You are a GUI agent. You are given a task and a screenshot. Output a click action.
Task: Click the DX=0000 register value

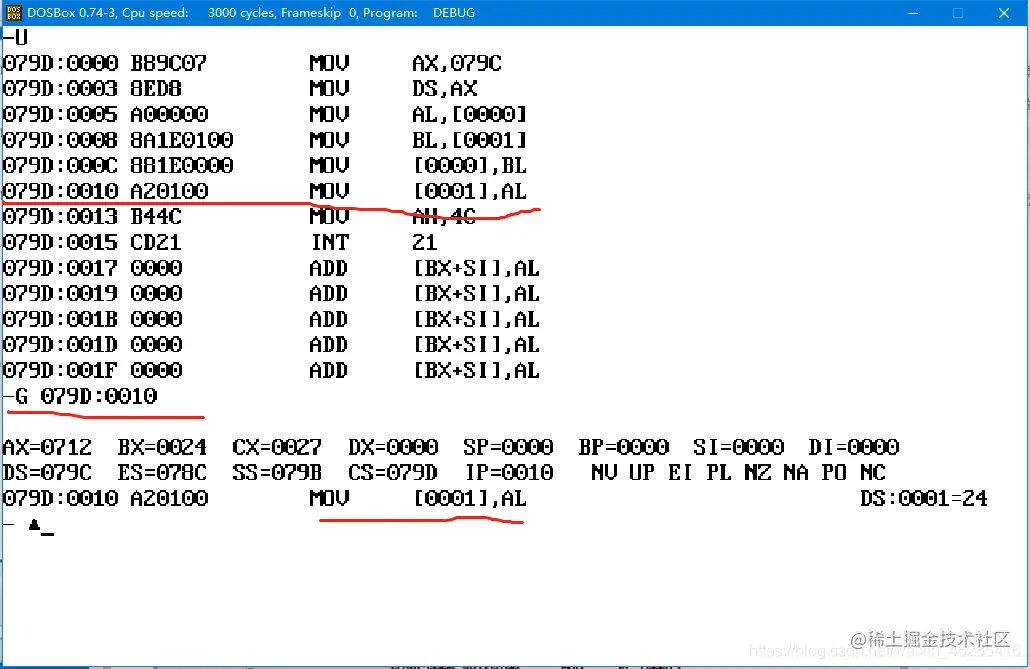[x=393, y=447]
